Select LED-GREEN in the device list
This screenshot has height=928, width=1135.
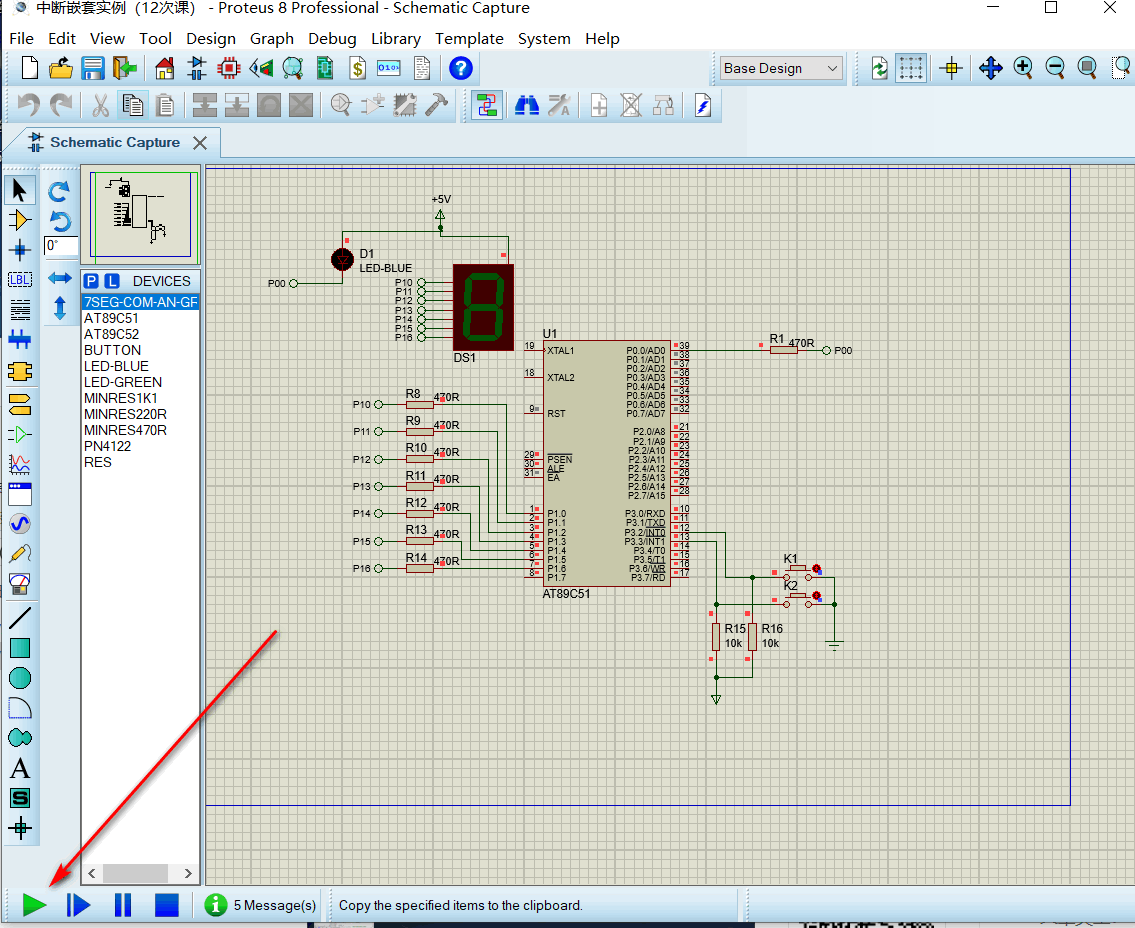140,381
